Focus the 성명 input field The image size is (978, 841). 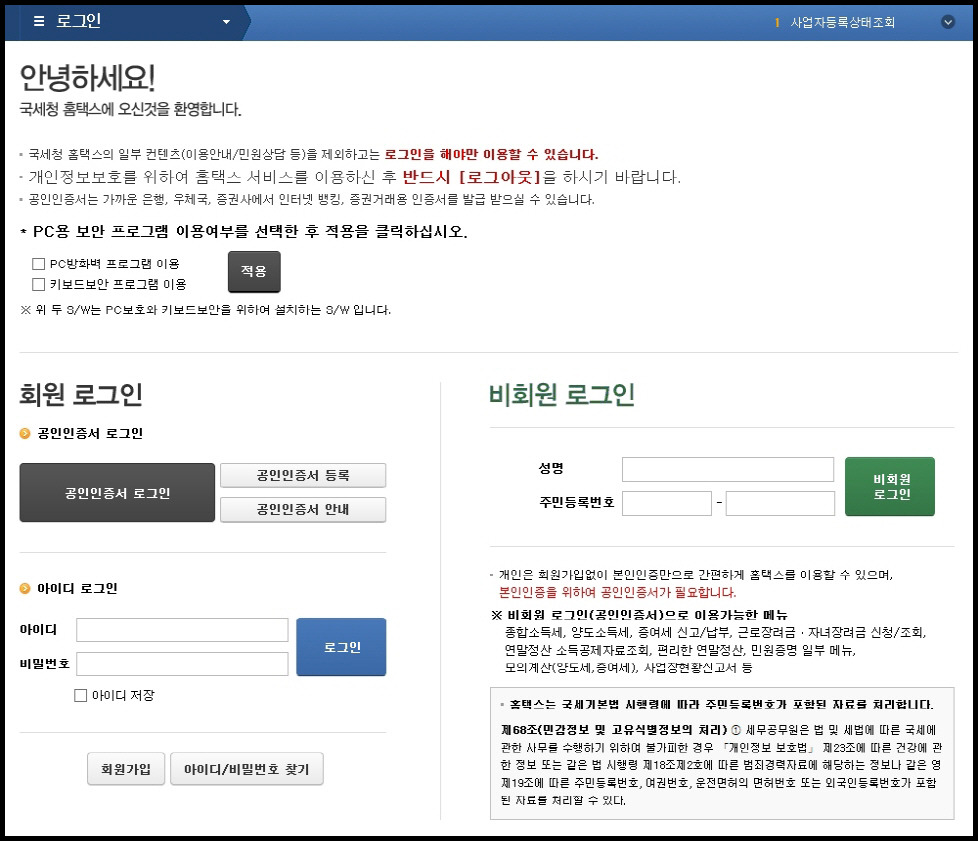(x=728, y=469)
